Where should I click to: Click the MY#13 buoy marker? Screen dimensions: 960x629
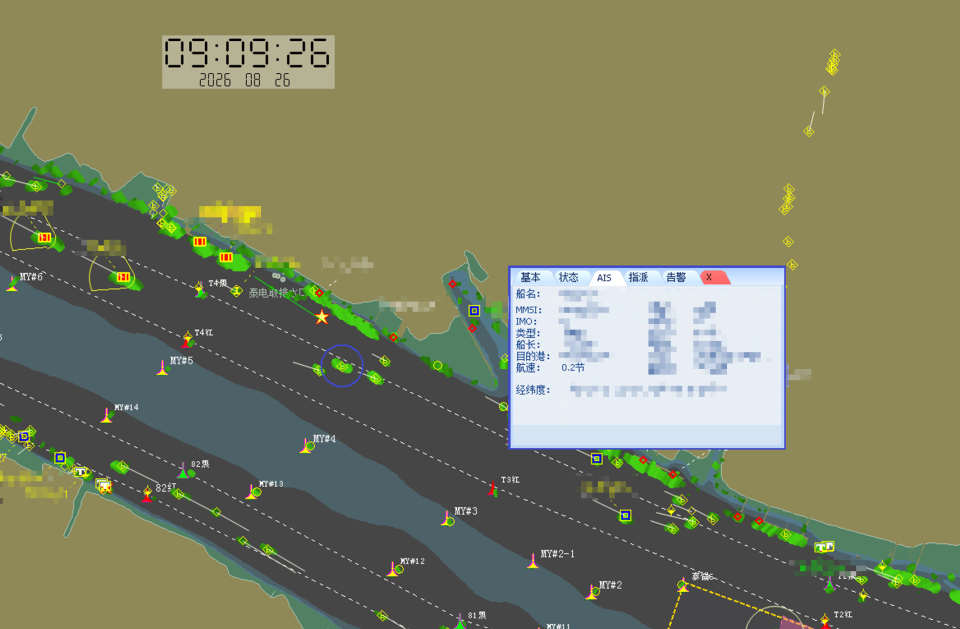(252, 492)
